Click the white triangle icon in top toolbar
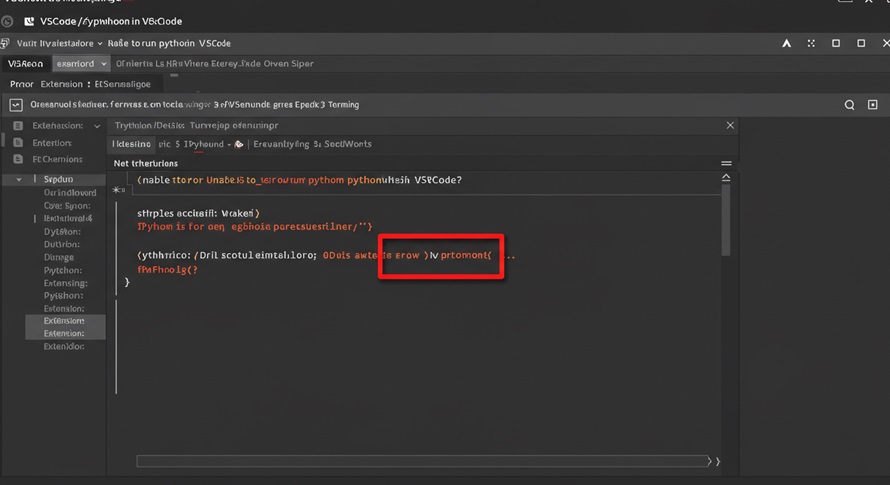Image resolution: width=890 pixels, height=485 pixels. coord(787,43)
